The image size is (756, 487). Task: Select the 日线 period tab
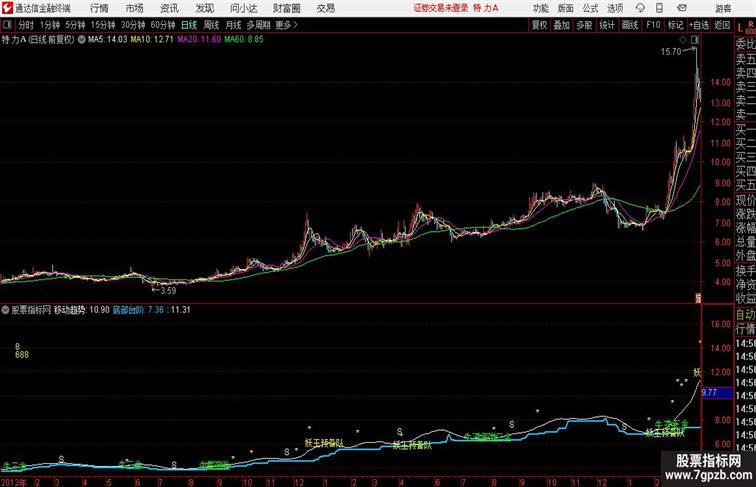pyautogui.click(x=189, y=25)
